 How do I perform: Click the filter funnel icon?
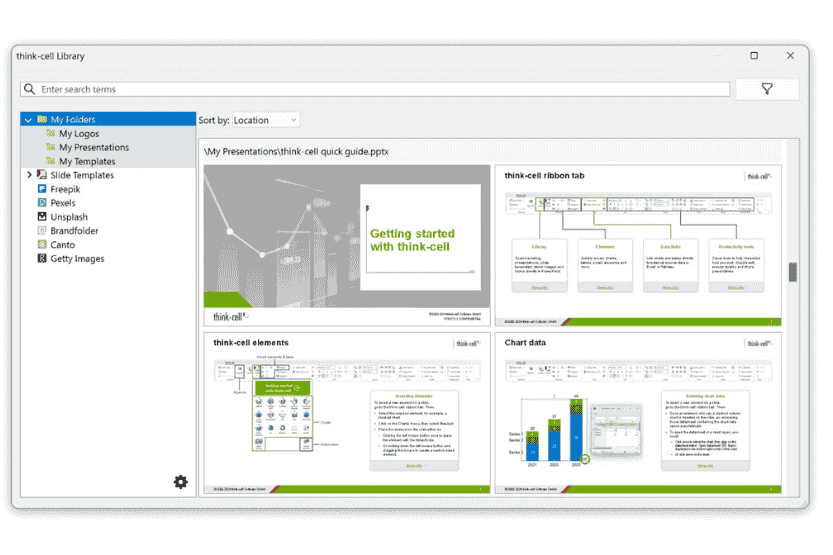(767, 89)
